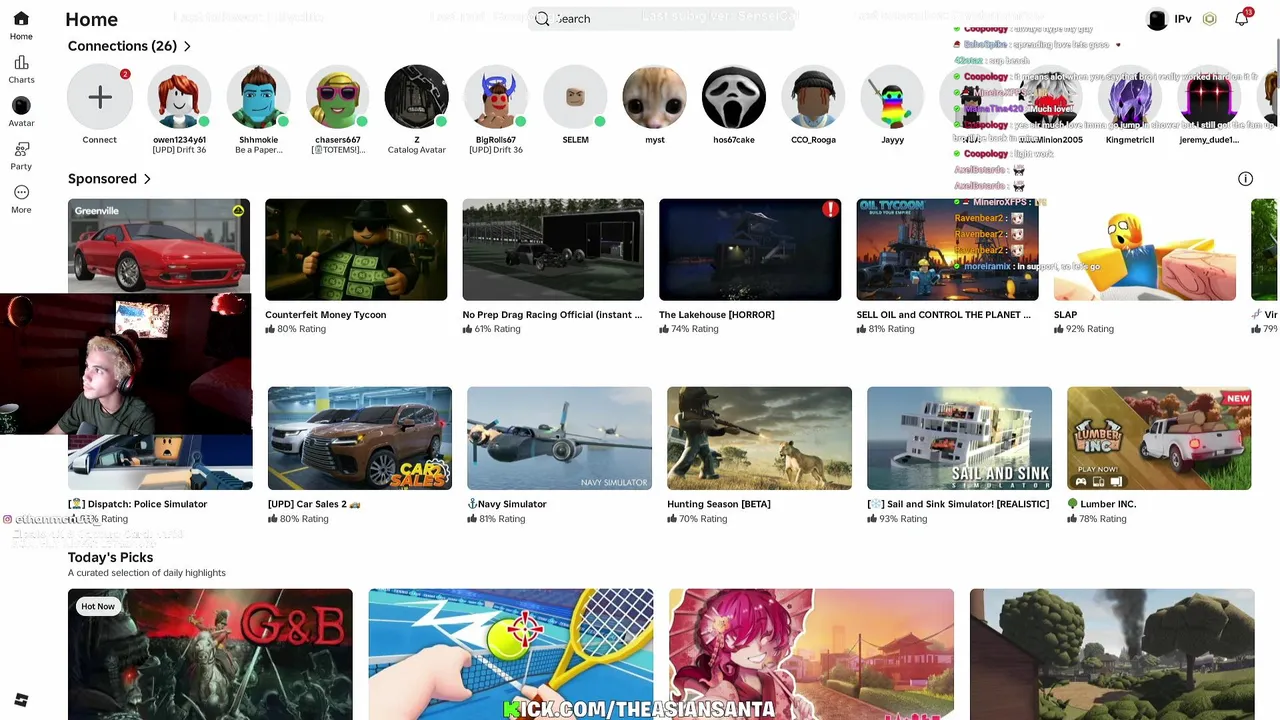This screenshot has width=1280, height=720.
Task: Open the SLAP game thumbnail
Action: coord(1144,250)
